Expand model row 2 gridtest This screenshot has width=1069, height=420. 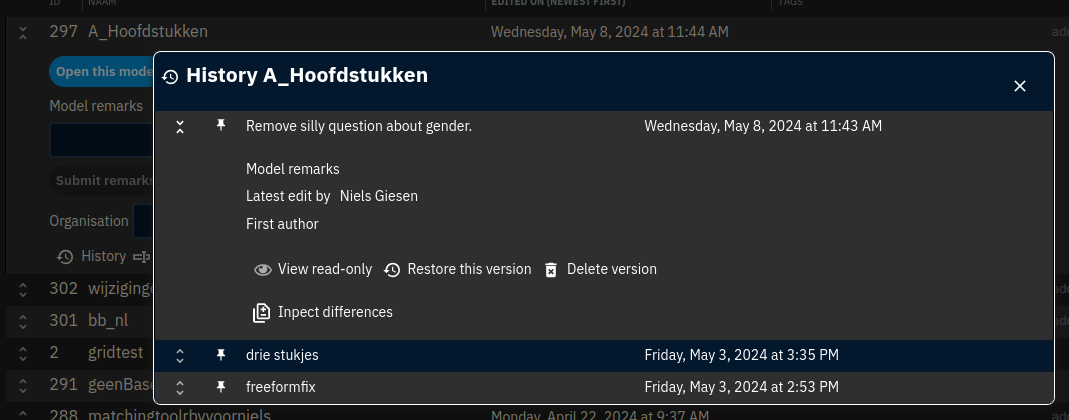point(22,353)
